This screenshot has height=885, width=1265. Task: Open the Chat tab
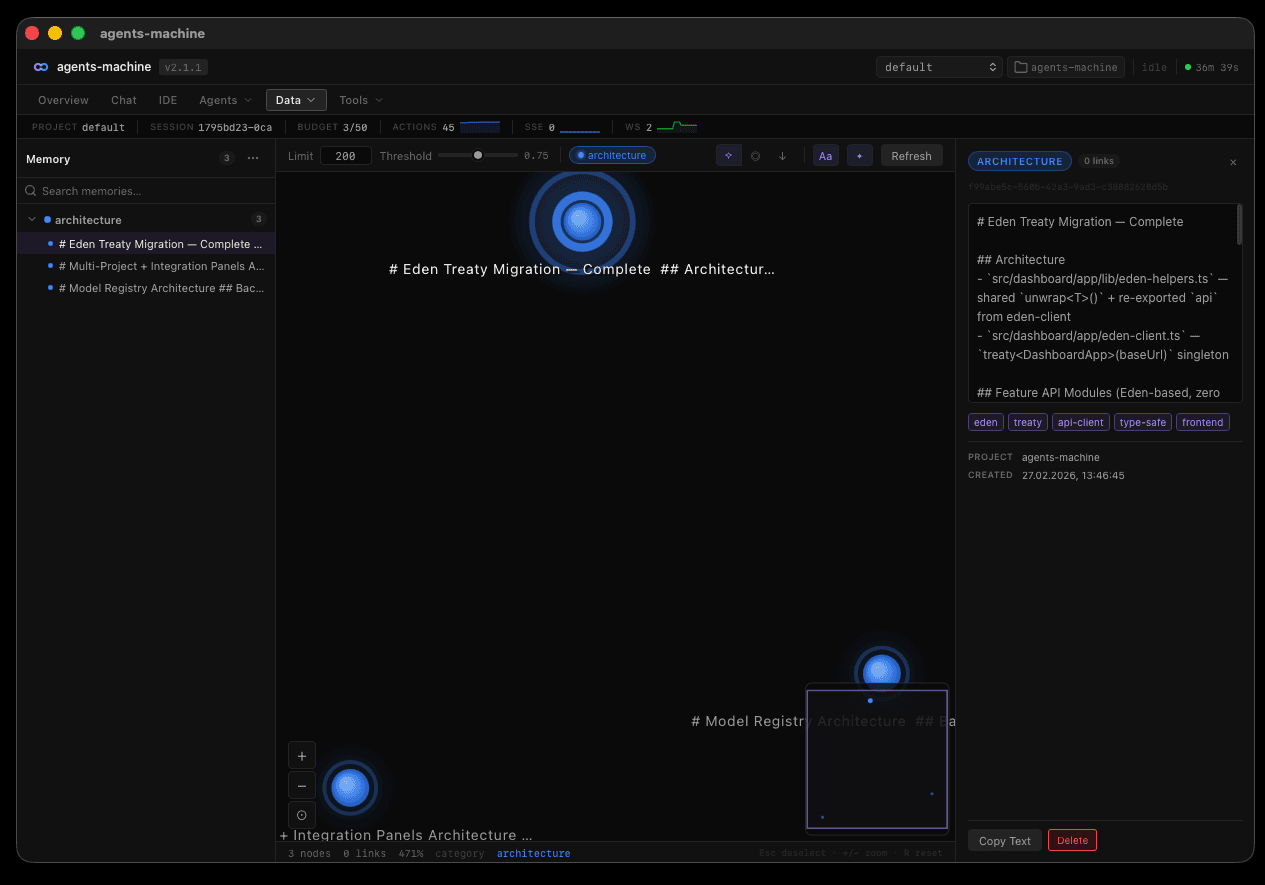124,100
